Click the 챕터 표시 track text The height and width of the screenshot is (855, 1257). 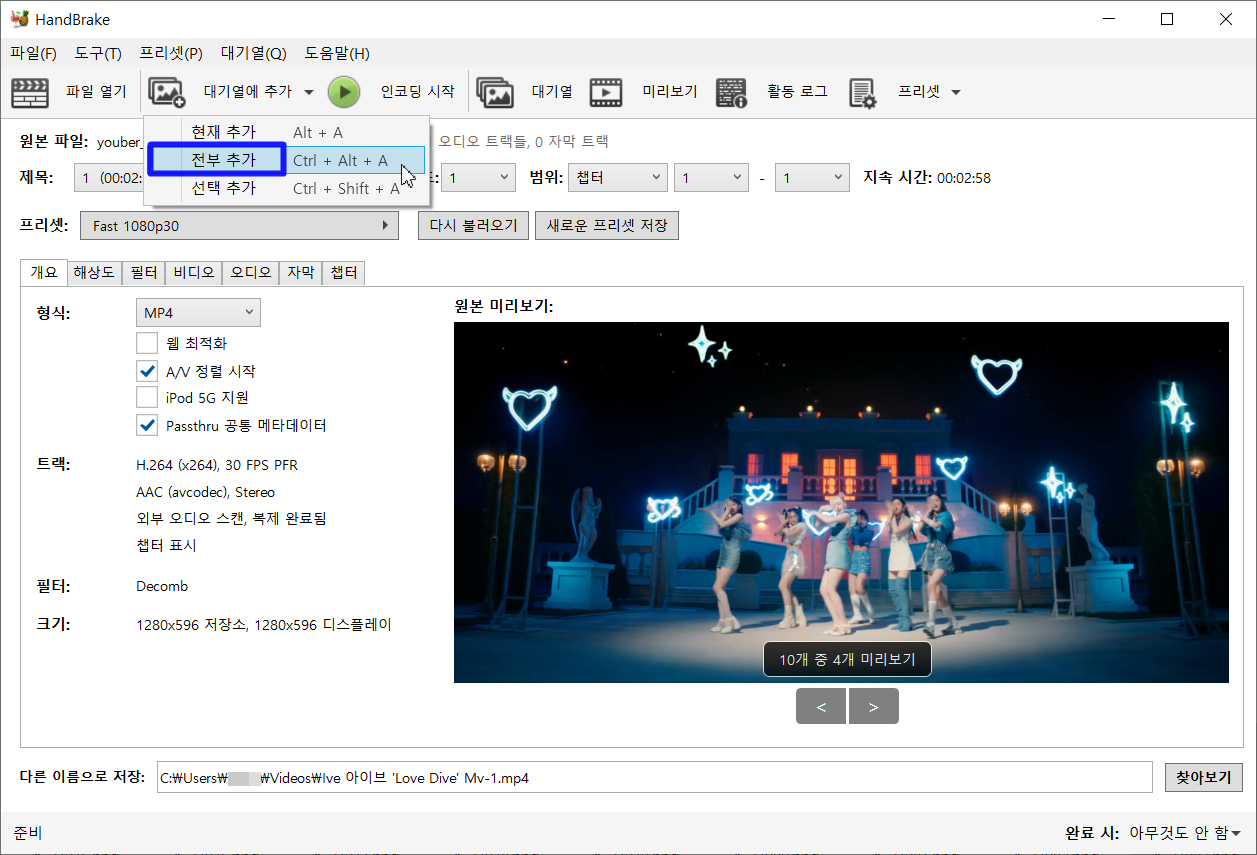pos(166,545)
